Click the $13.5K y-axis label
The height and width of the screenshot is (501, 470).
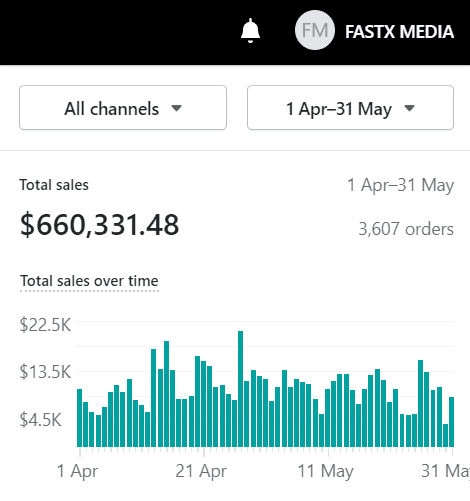(x=45, y=372)
